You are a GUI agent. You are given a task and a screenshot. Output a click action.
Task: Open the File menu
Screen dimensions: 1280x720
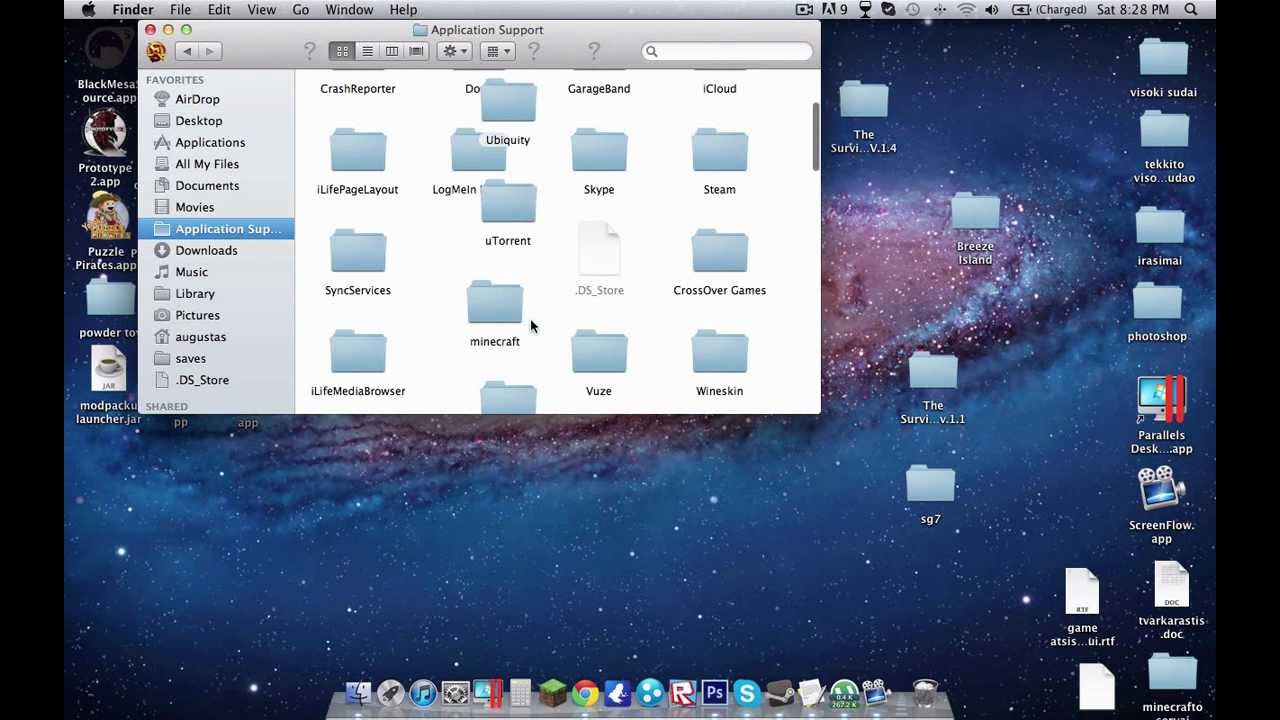(180, 10)
